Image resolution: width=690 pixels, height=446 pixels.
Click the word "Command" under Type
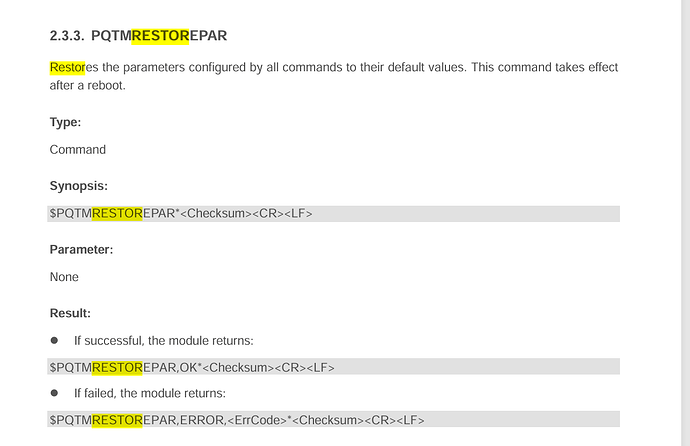click(x=78, y=150)
